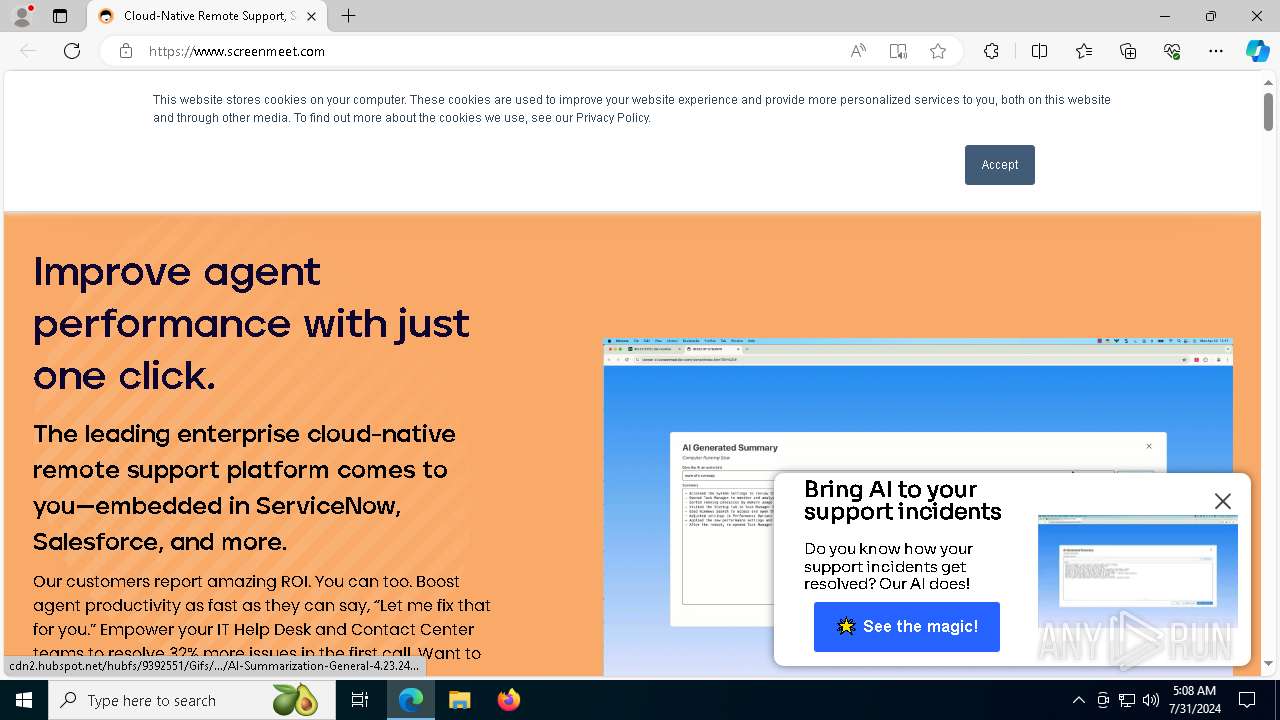Viewport: 1280px width, 720px height.
Task: Open Collections icon
Action: [1128, 51]
